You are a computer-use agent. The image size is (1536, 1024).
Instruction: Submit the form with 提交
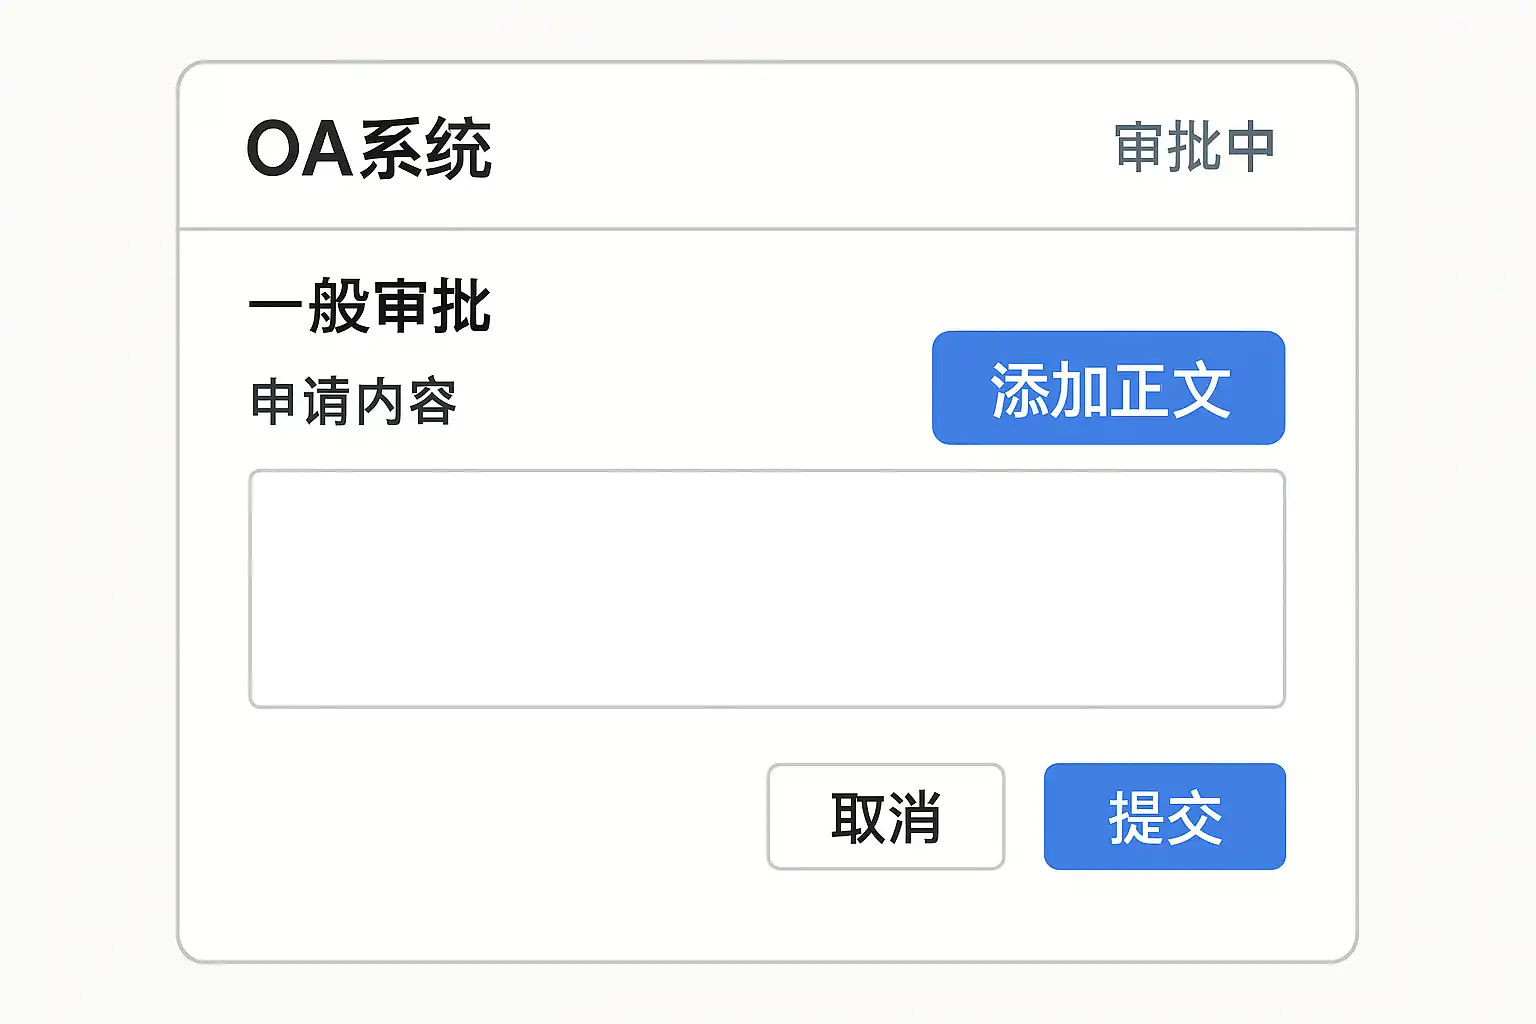pyautogui.click(x=1164, y=817)
